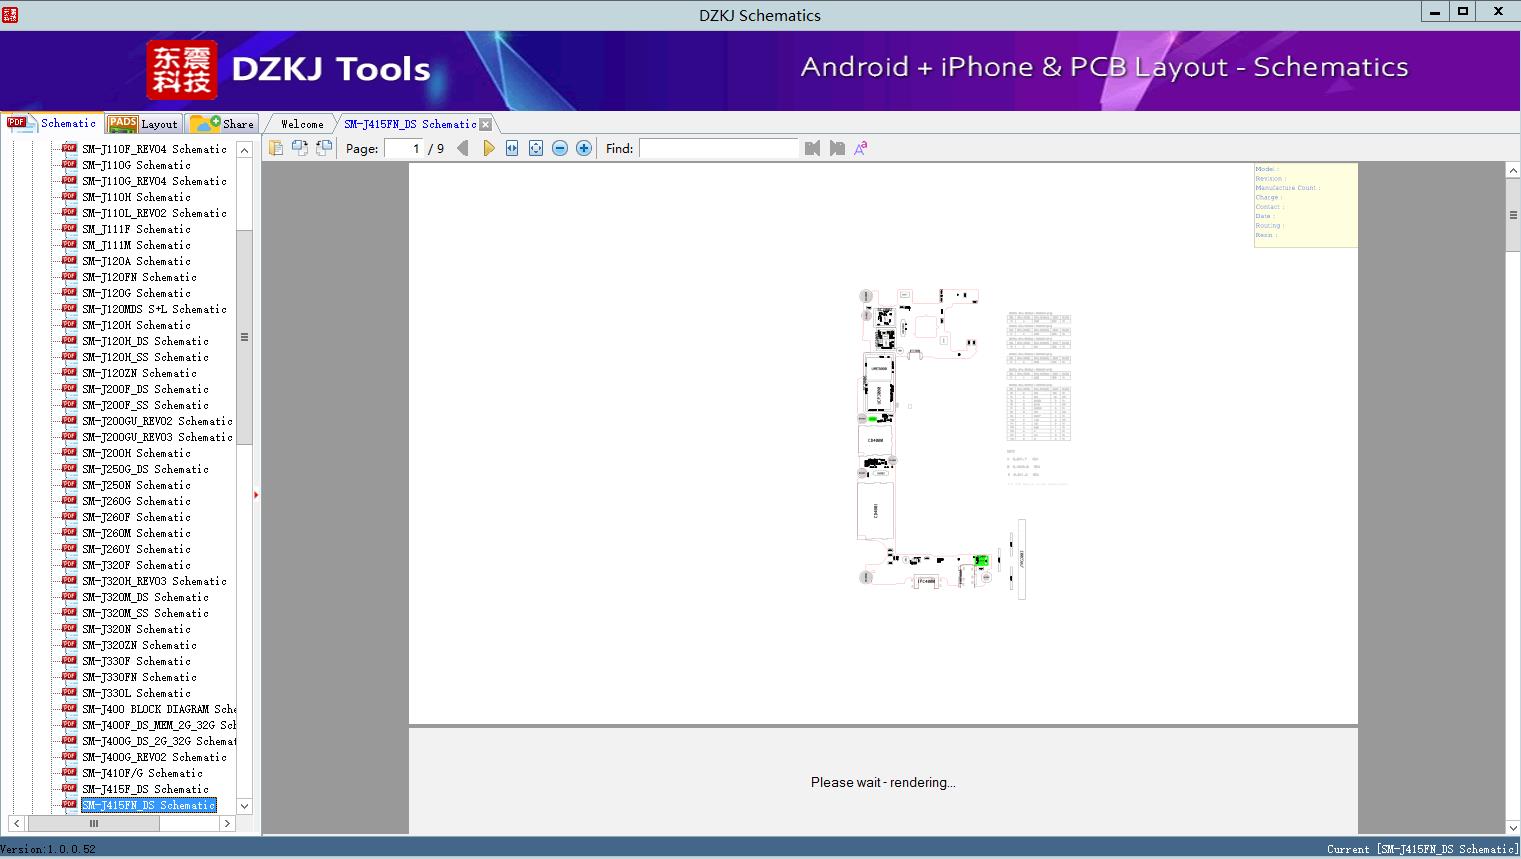Go to the previous page
Image resolution: width=1521 pixels, height=859 pixels.
(462, 148)
